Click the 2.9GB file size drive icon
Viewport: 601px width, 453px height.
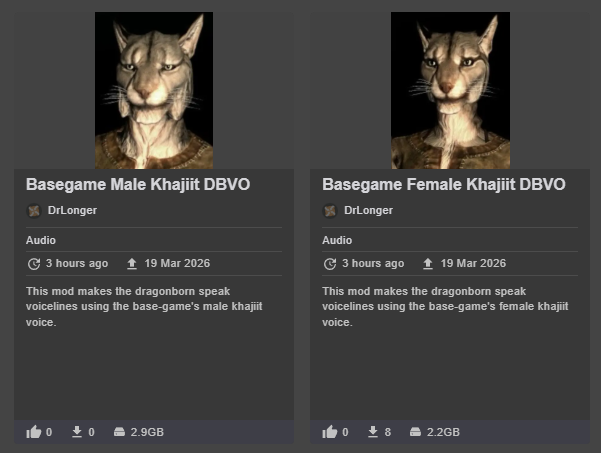(x=119, y=432)
